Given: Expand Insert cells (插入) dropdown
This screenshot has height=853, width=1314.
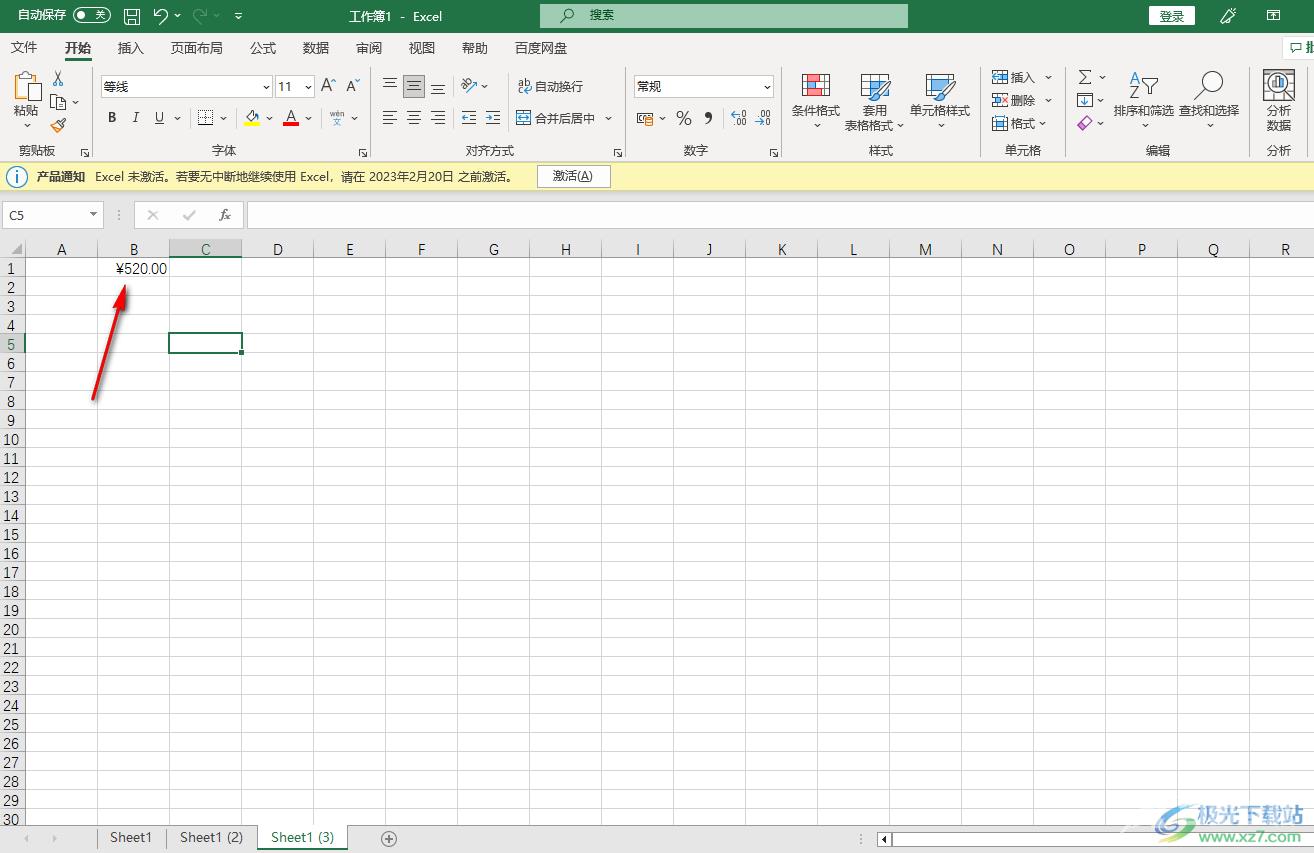Looking at the screenshot, I should click(x=1049, y=77).
